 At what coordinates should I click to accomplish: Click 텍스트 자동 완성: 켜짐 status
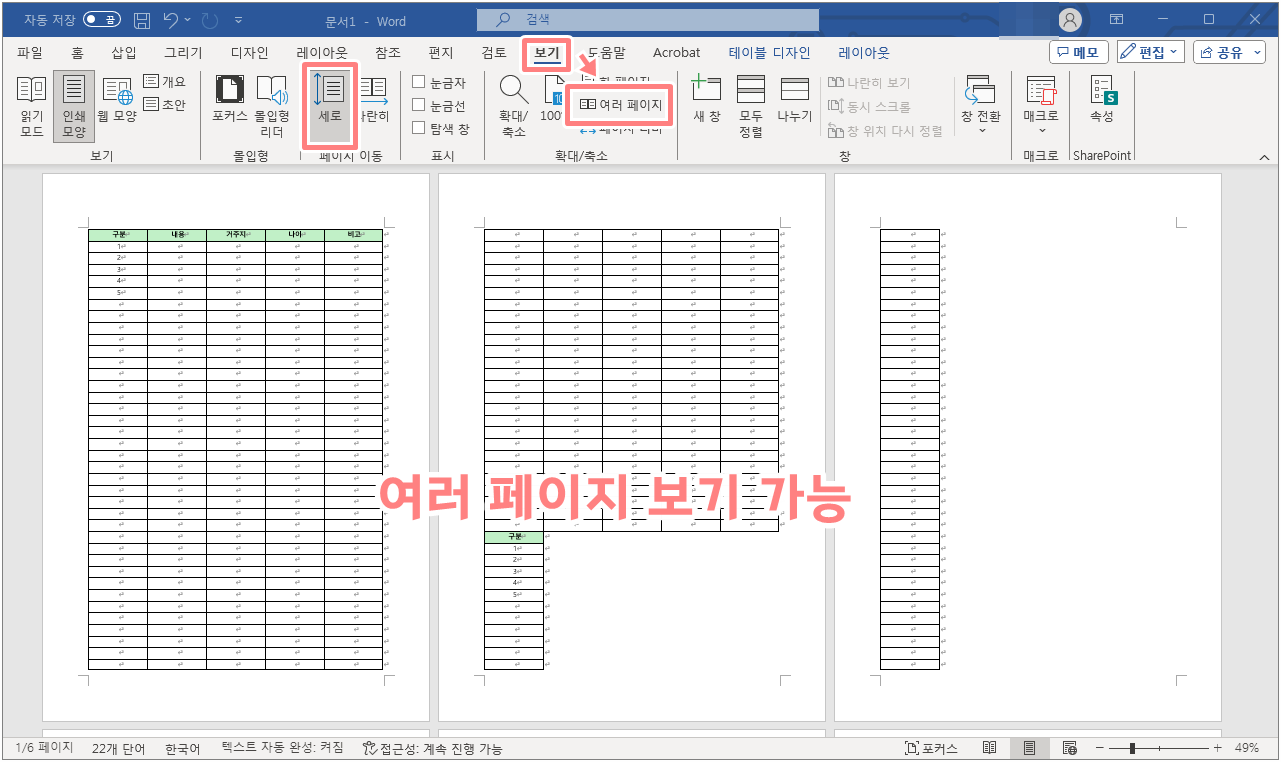[282, 748]
